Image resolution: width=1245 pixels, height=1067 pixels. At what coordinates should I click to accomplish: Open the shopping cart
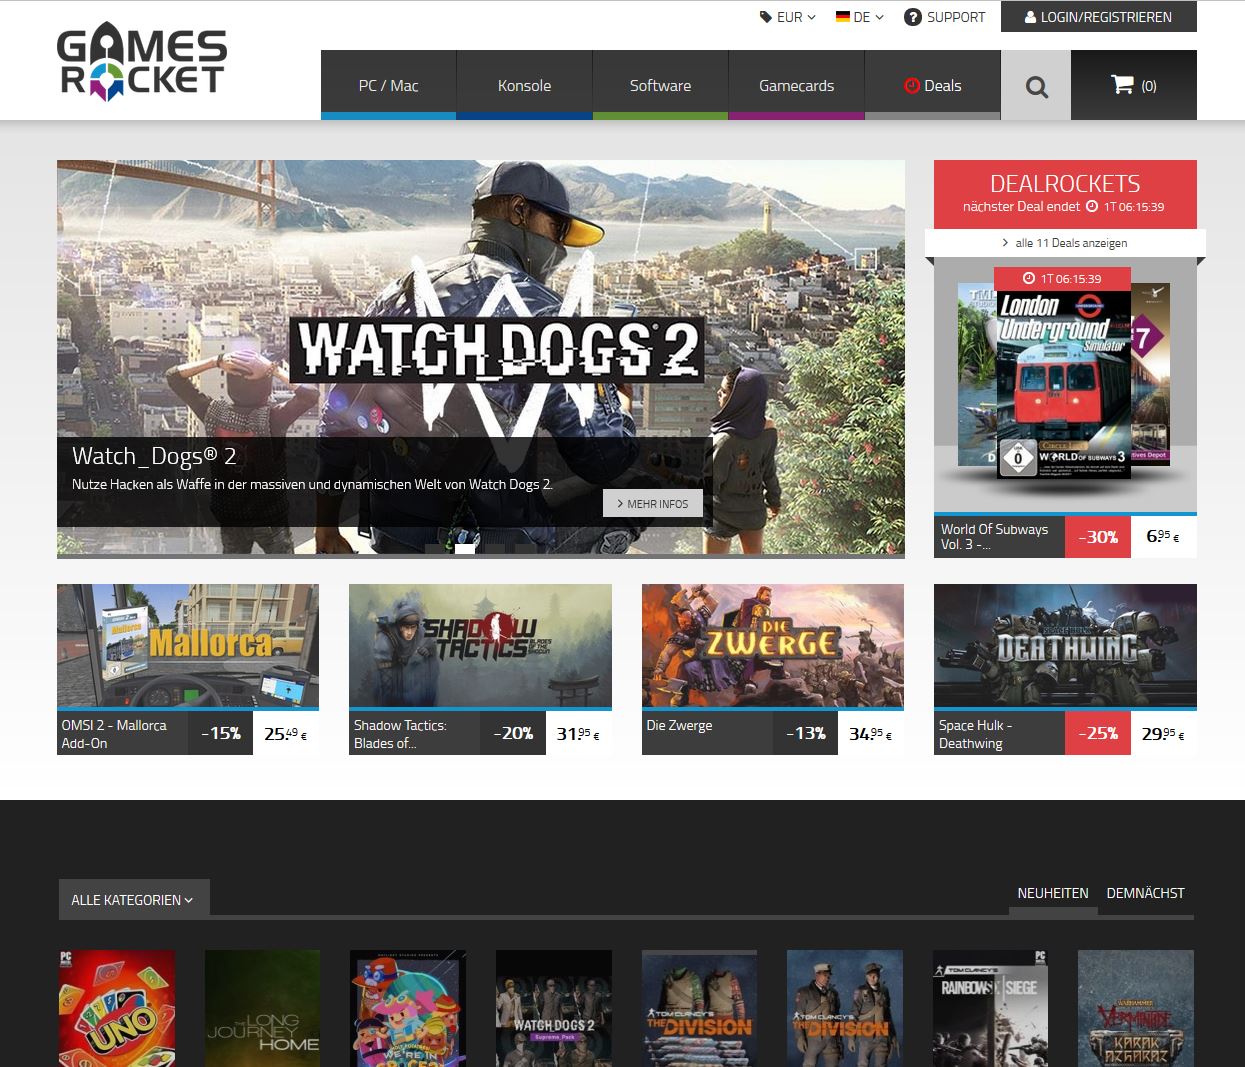[1134, 86]
